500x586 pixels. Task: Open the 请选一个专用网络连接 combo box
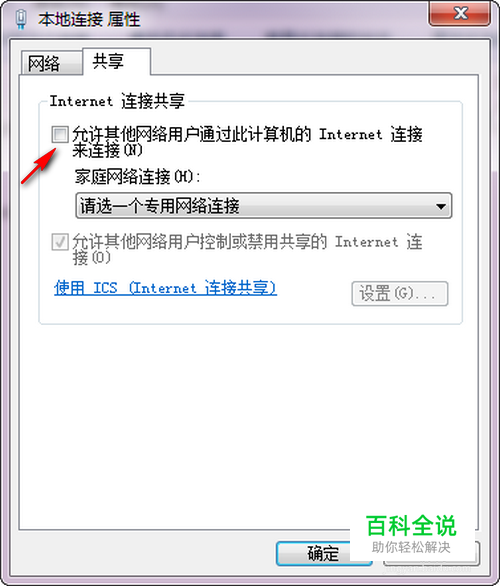pyautogui.click(x=263, y=206)
